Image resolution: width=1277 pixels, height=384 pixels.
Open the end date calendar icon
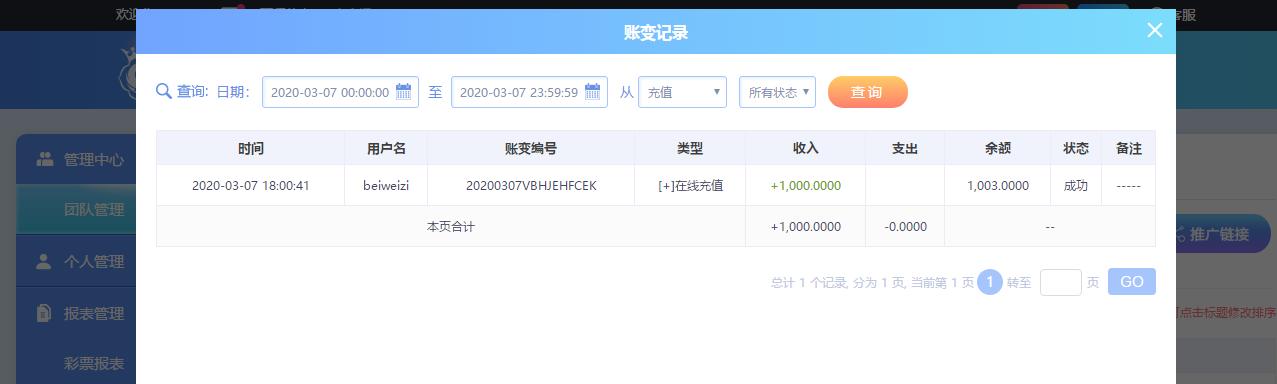pos(593,92)
